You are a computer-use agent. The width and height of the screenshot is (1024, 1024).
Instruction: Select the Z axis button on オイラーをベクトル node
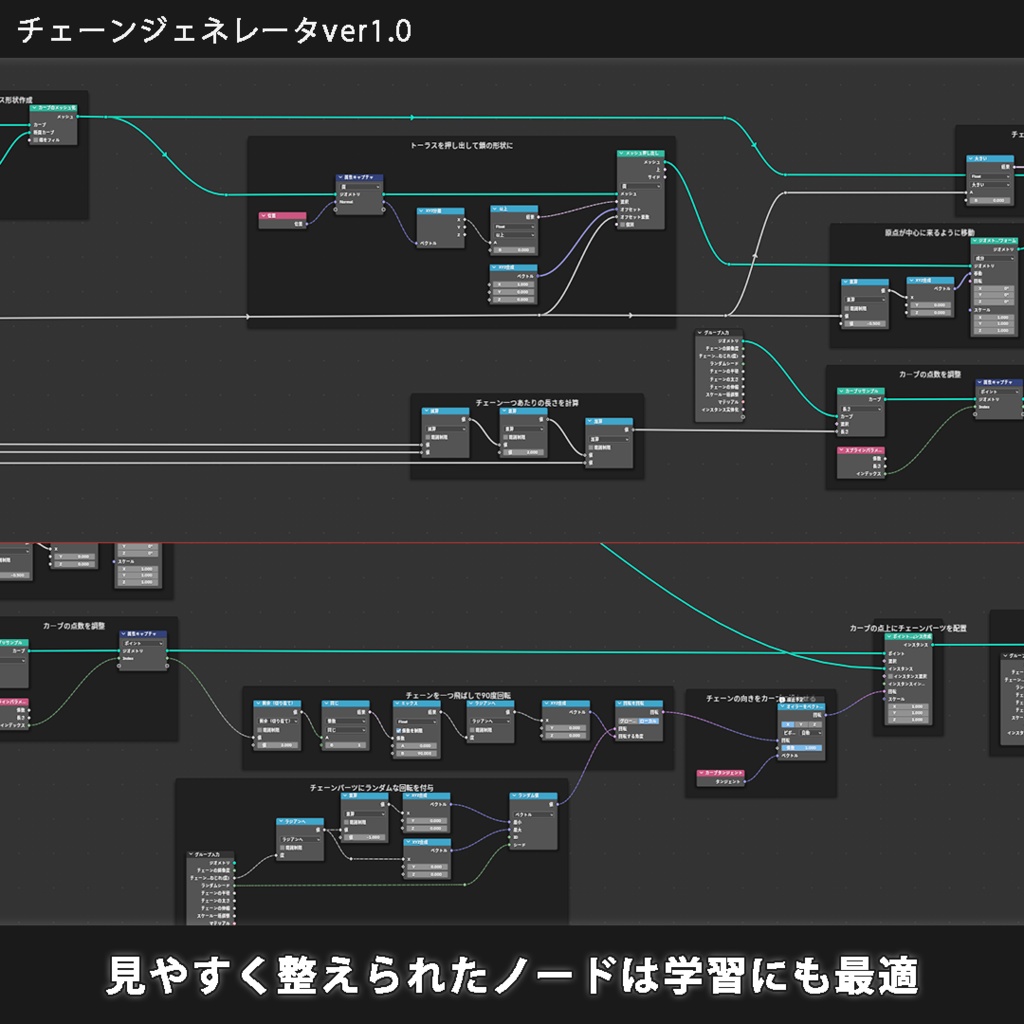(814, 724)
